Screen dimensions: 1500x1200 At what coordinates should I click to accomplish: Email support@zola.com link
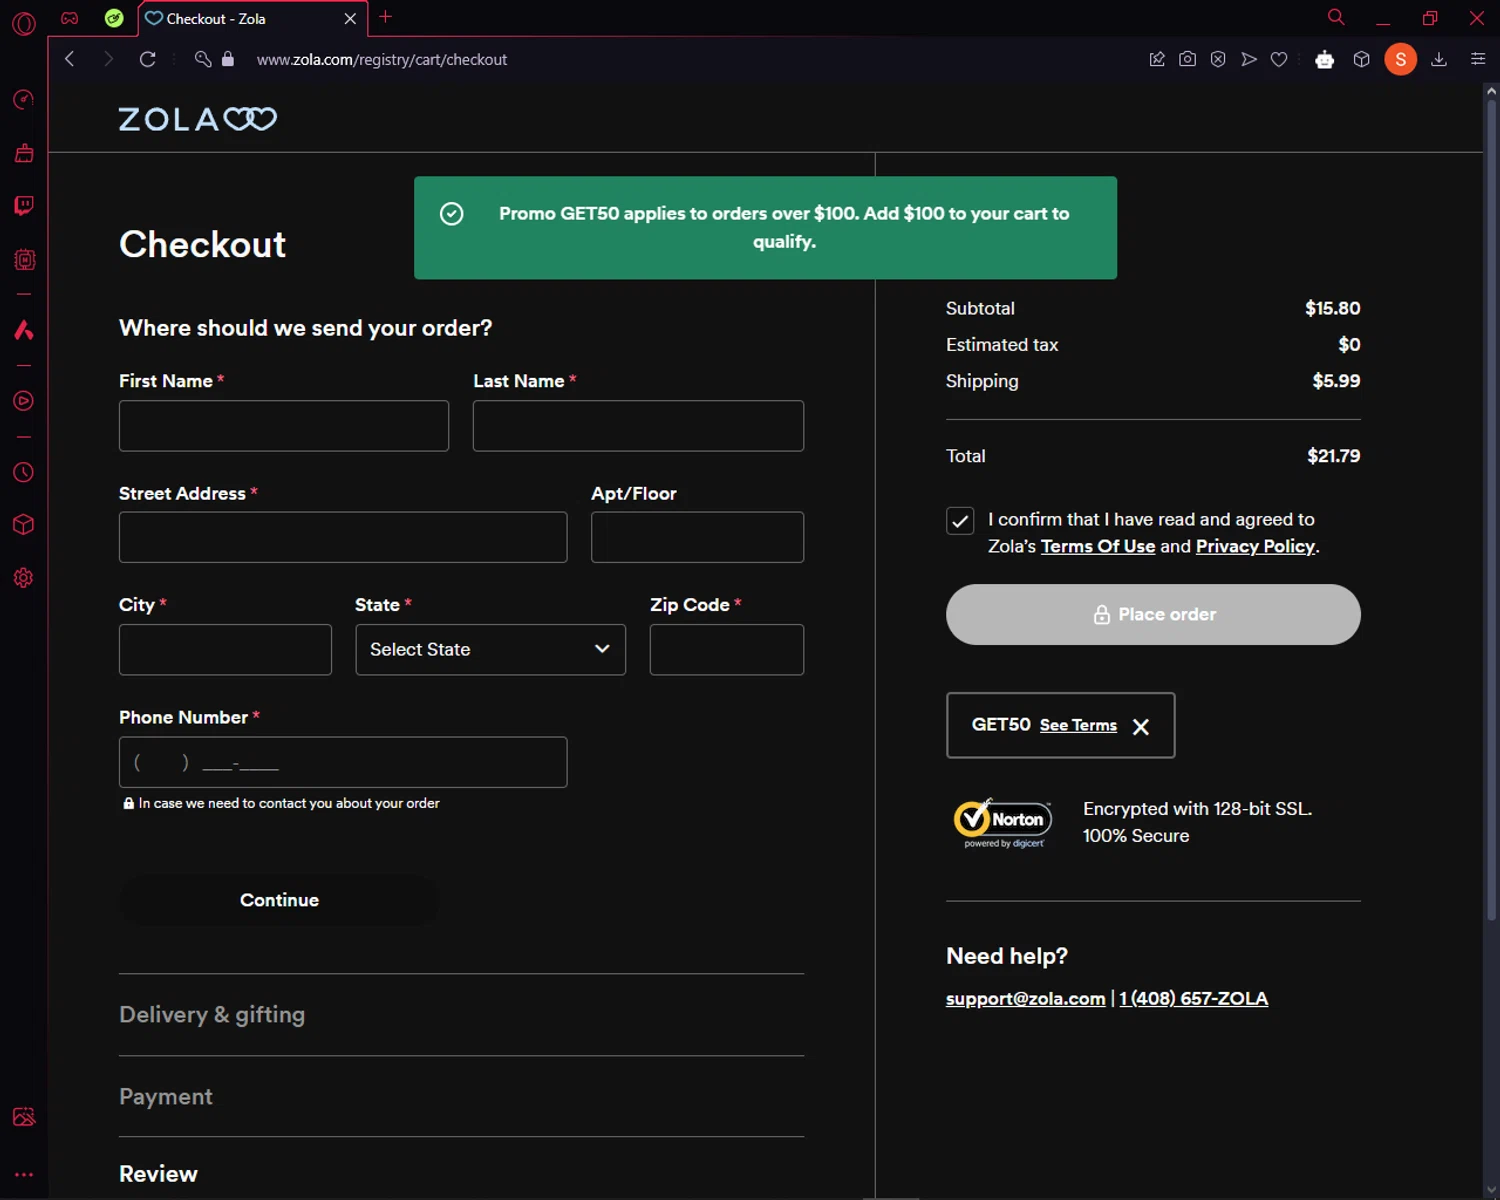pyautogui.click(x=1025, y=998)
